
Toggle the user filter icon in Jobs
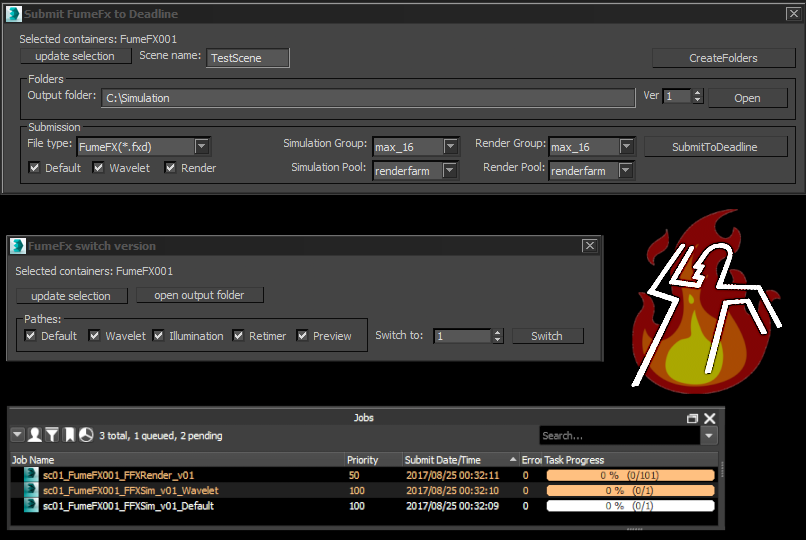[35, 435]
